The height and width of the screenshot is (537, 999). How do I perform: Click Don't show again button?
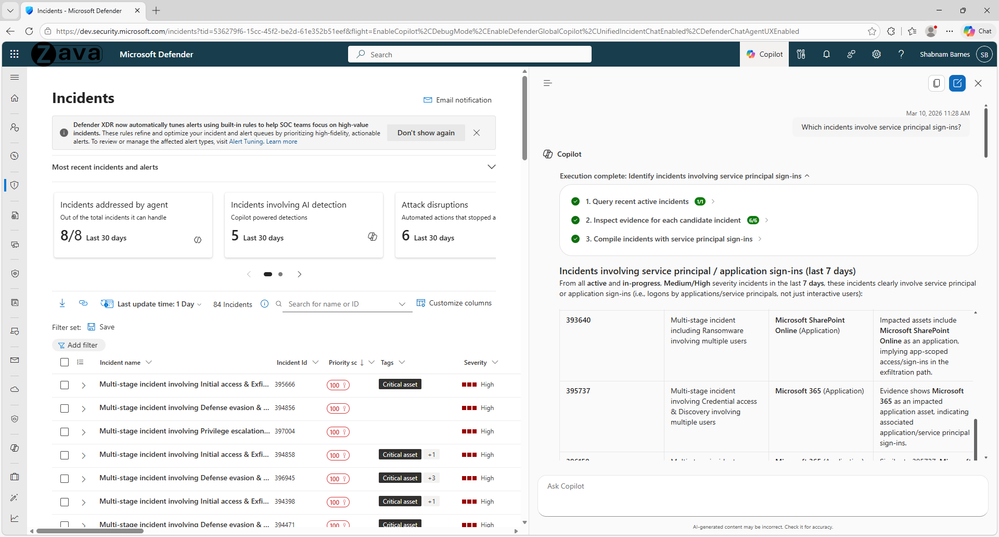pos(426,132)
